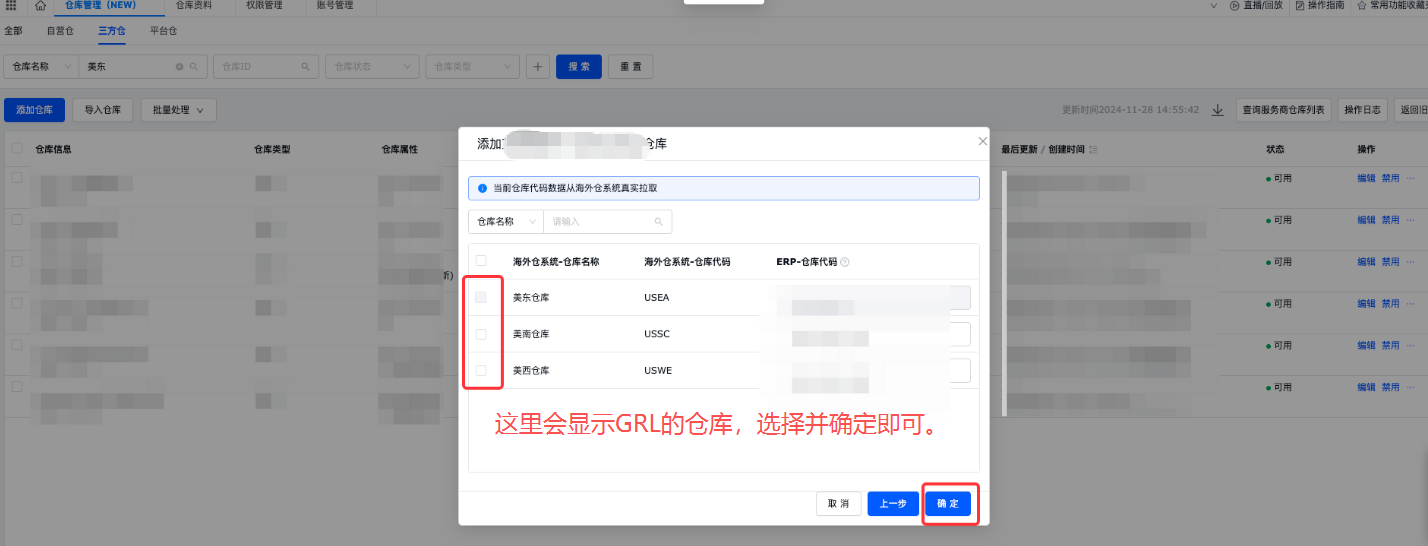Screen dimensions: 1428x546
Task: Click the 确定 button in dialog
Action: (947, 504)
